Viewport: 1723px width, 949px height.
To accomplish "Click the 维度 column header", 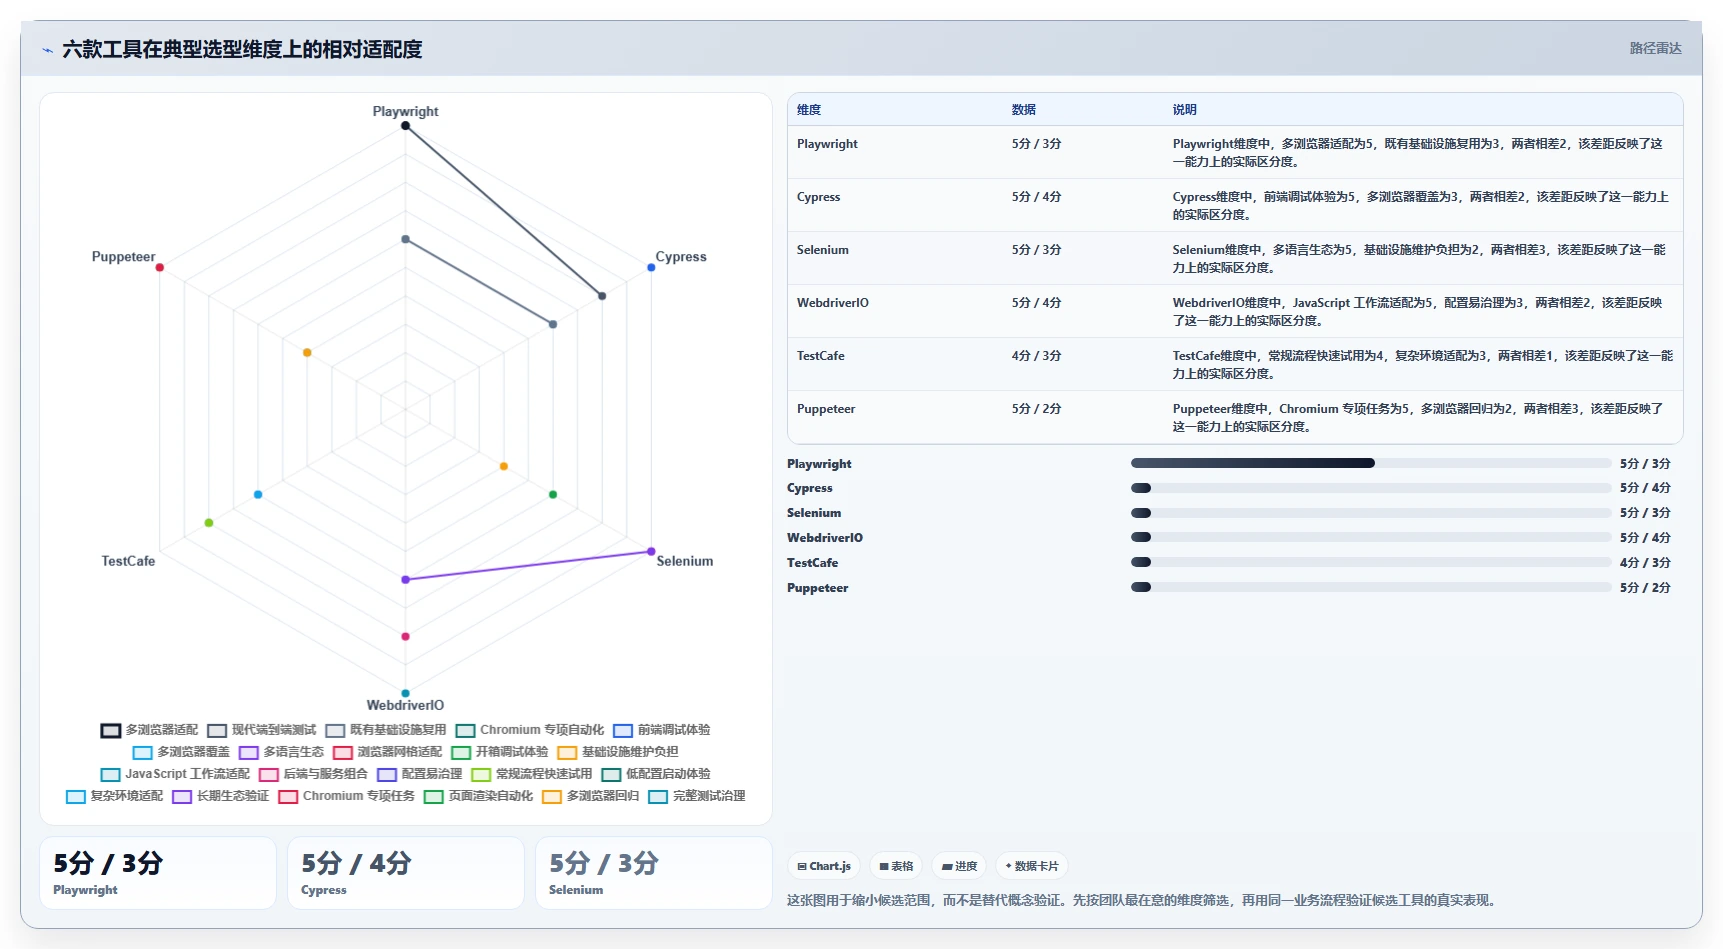I will (x=809, y=110).
